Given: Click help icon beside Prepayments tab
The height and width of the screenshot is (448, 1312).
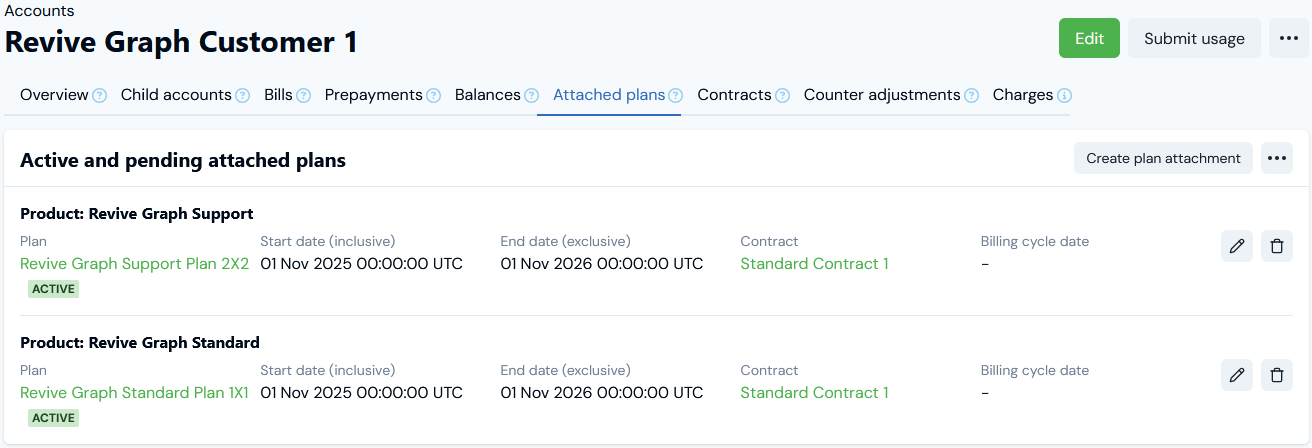Looking at the screenshot, I should (x=433, y=96).
